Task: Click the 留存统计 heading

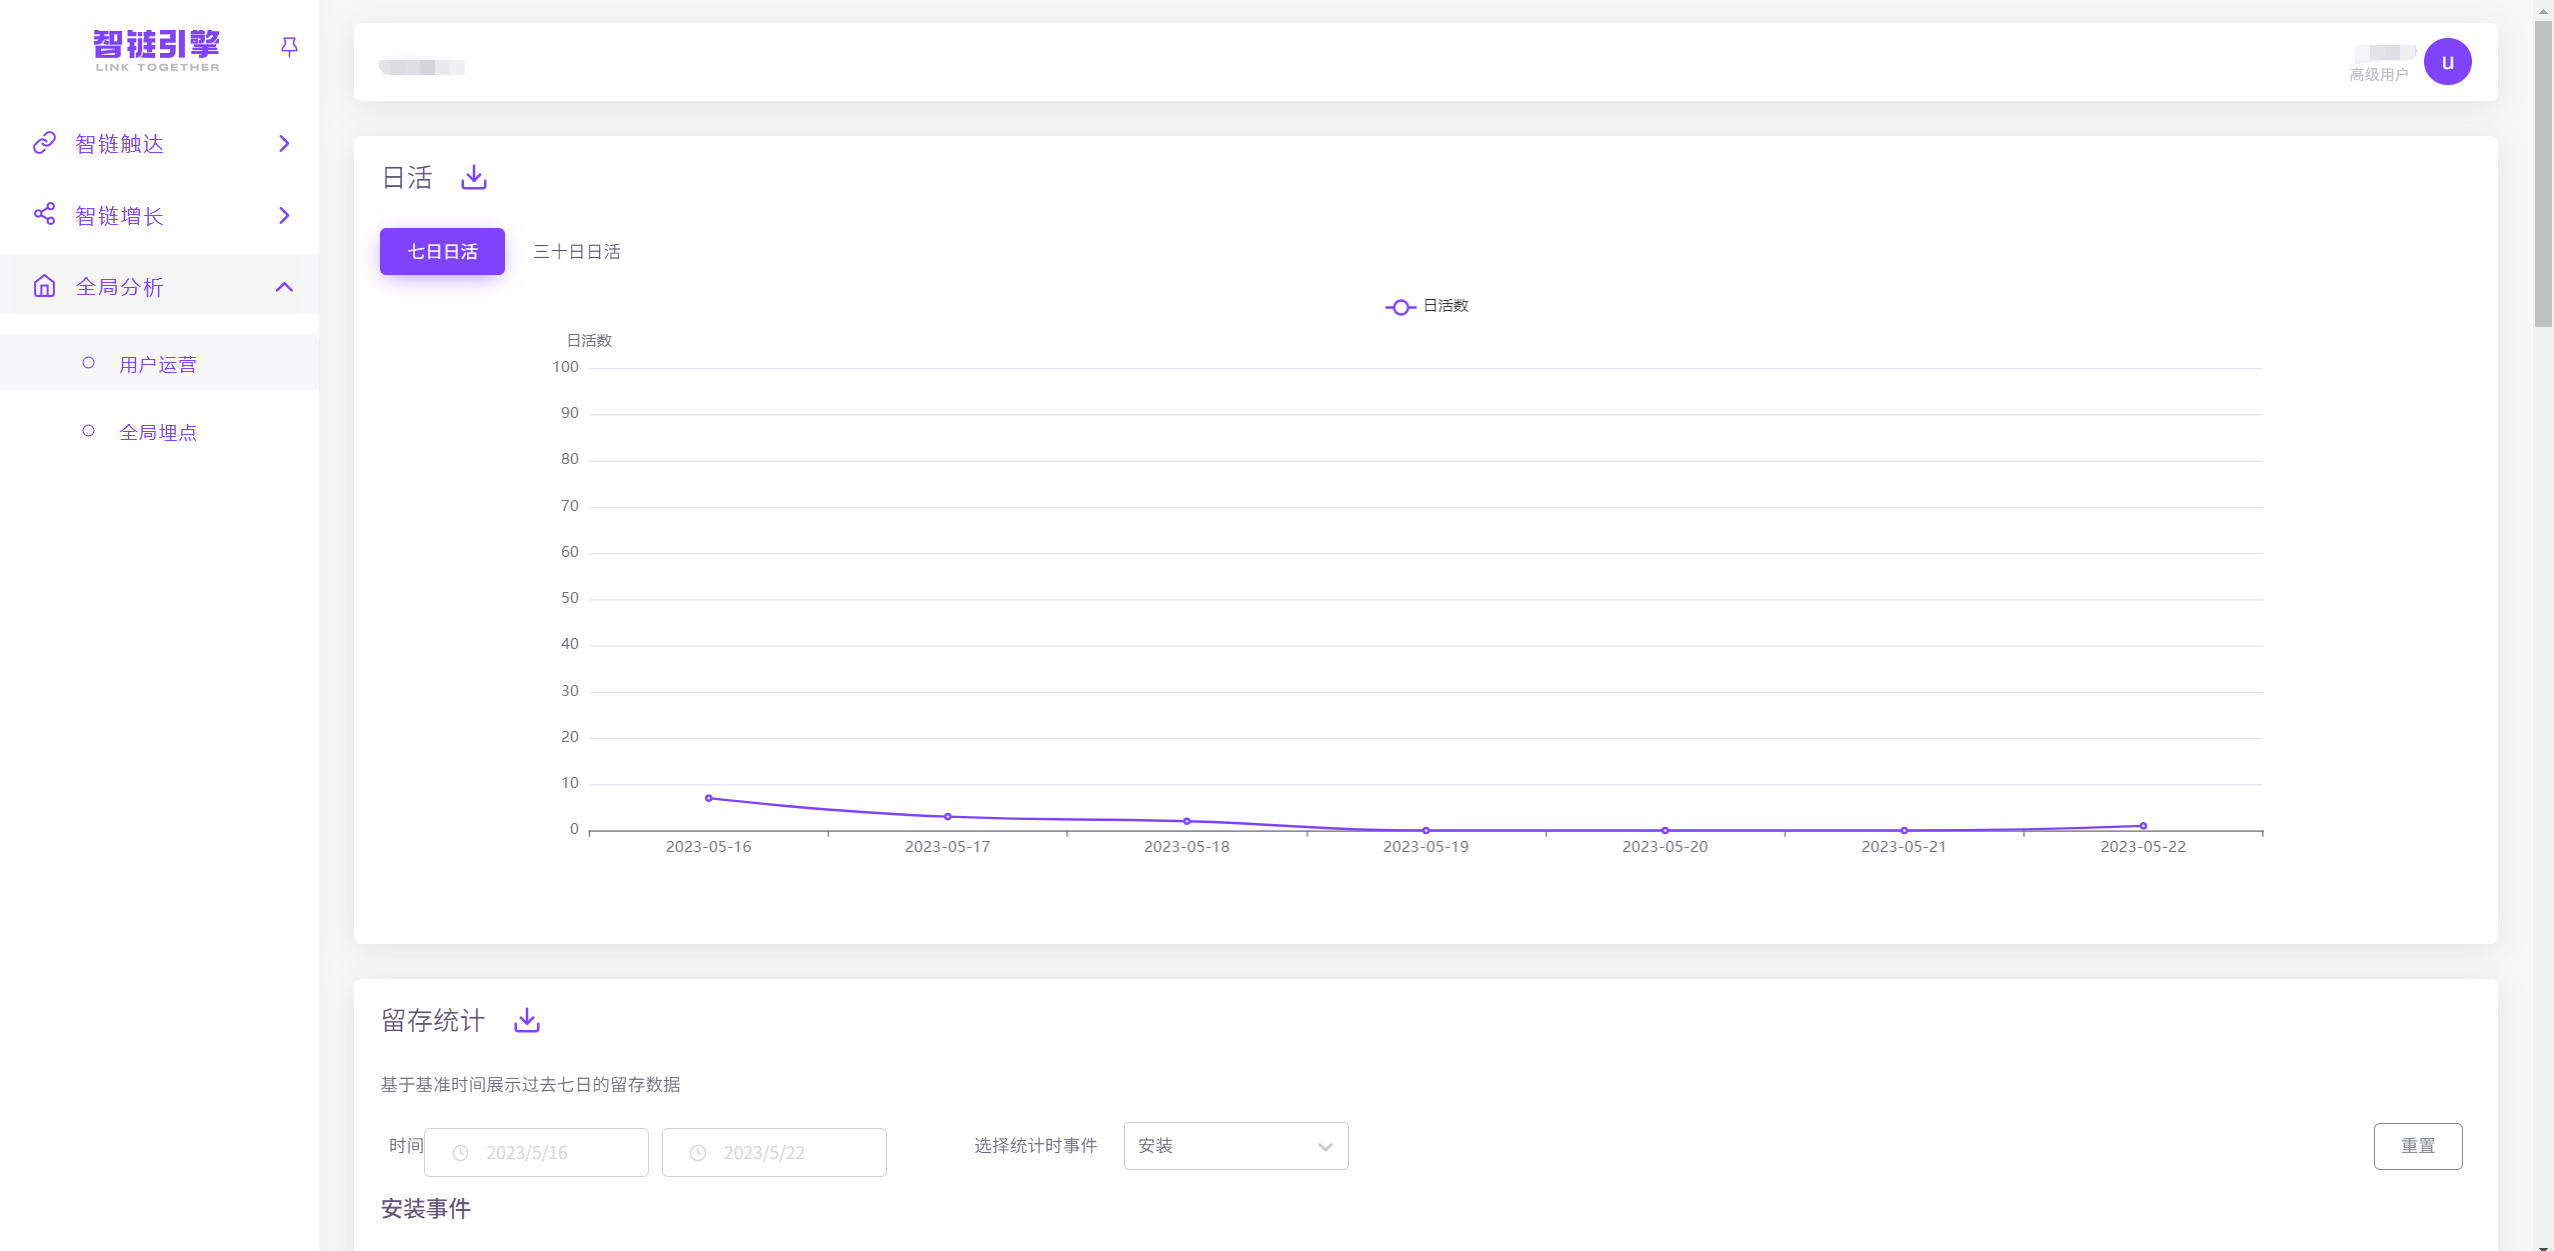Action: click(x=433, y=1021)
